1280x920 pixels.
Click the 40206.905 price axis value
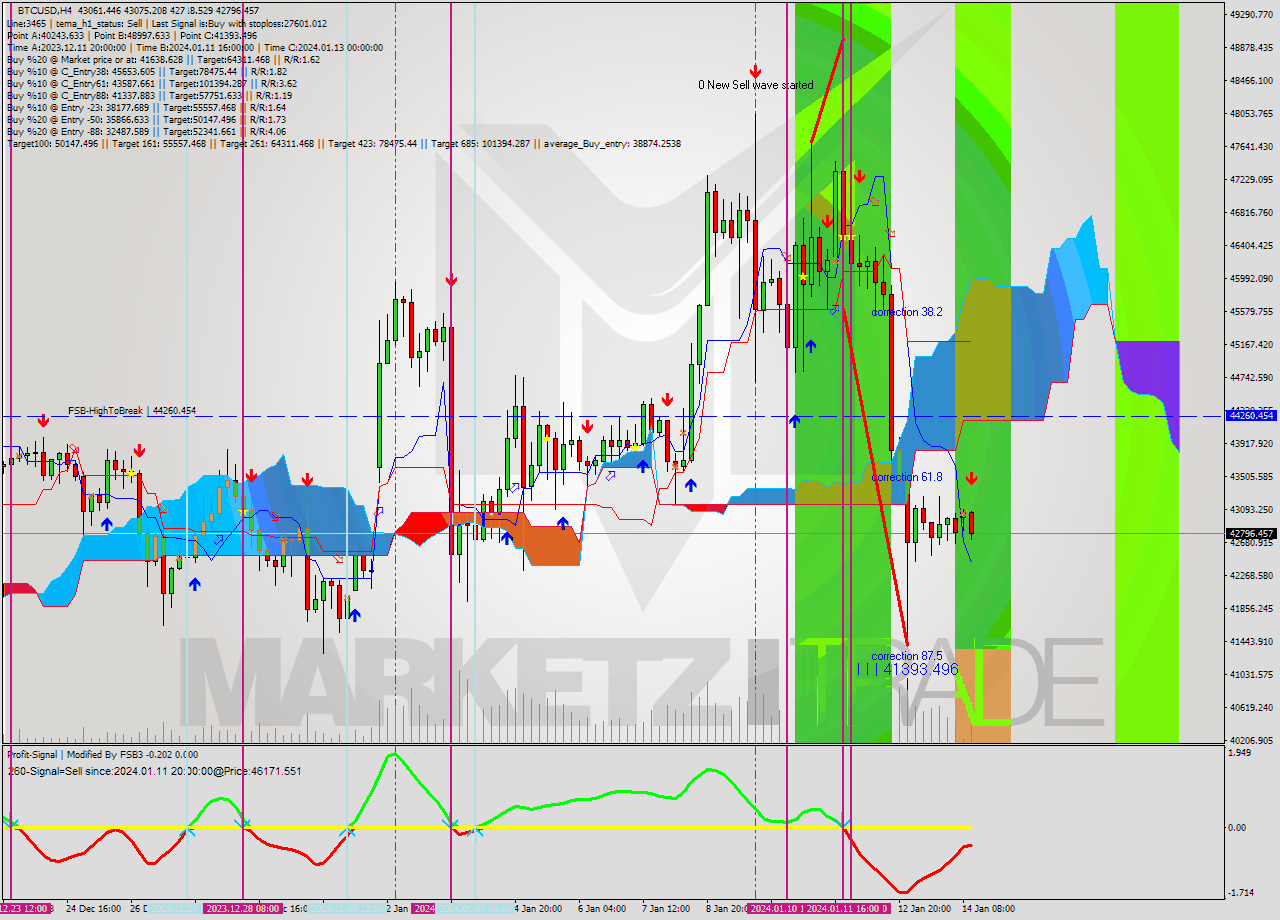click(x=1250, y=740)
